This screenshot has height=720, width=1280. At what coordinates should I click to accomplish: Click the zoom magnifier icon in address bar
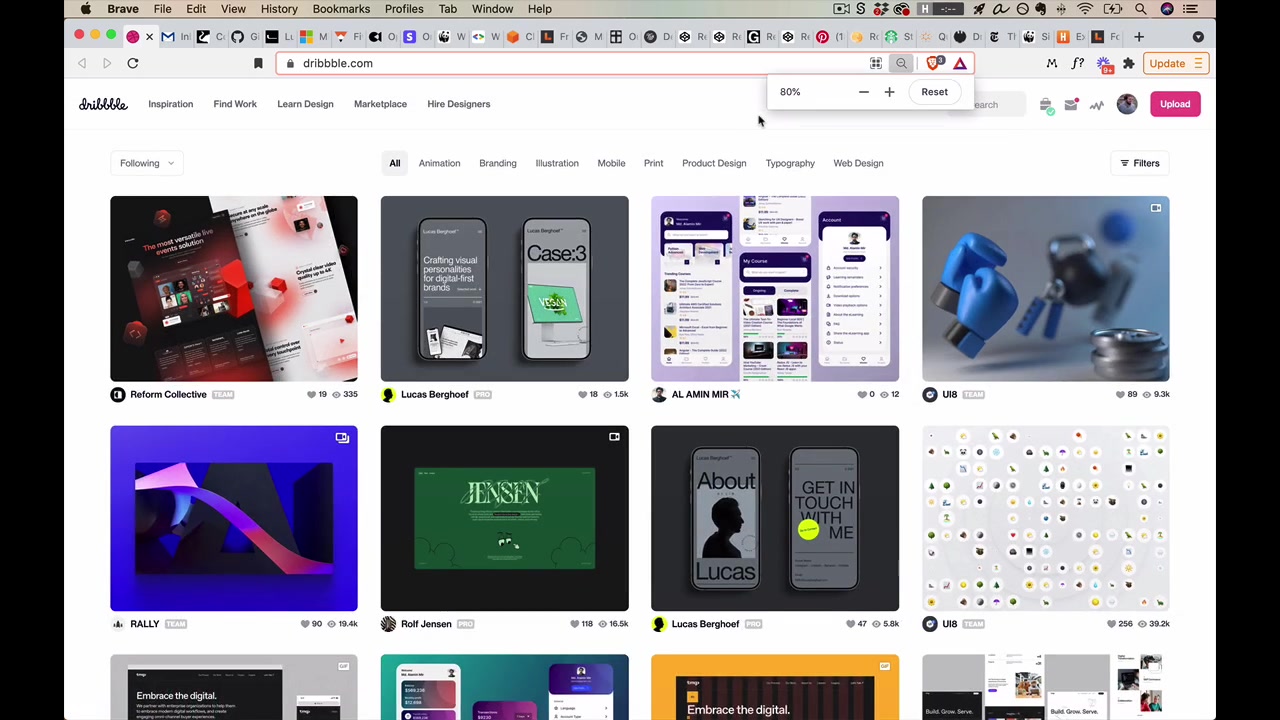[x=901, y=63]
